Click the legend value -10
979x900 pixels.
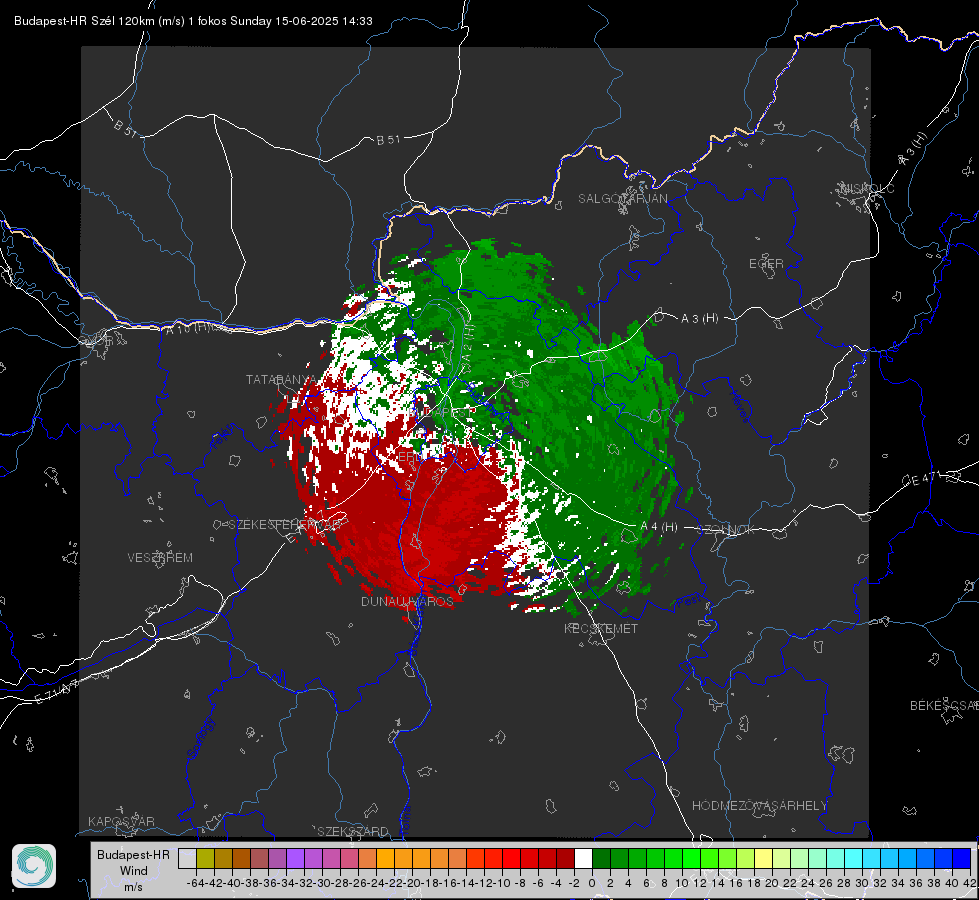tap(501, 883)
